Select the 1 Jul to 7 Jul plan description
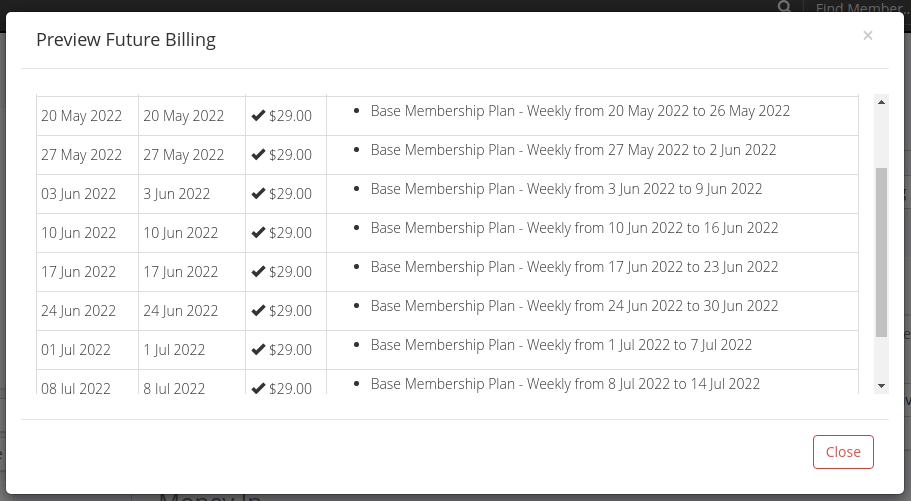The image size is (911, 501). click(561, 345)
